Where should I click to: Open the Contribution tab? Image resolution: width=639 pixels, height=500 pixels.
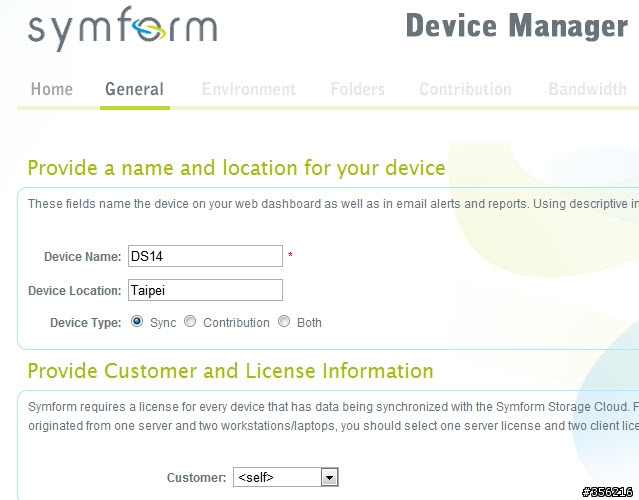tap(465, 89)
